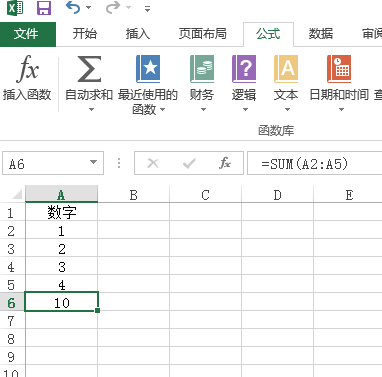Switch to the 数据 tab
The width and height of the screenshot is (382, 377).
(321, 34)
